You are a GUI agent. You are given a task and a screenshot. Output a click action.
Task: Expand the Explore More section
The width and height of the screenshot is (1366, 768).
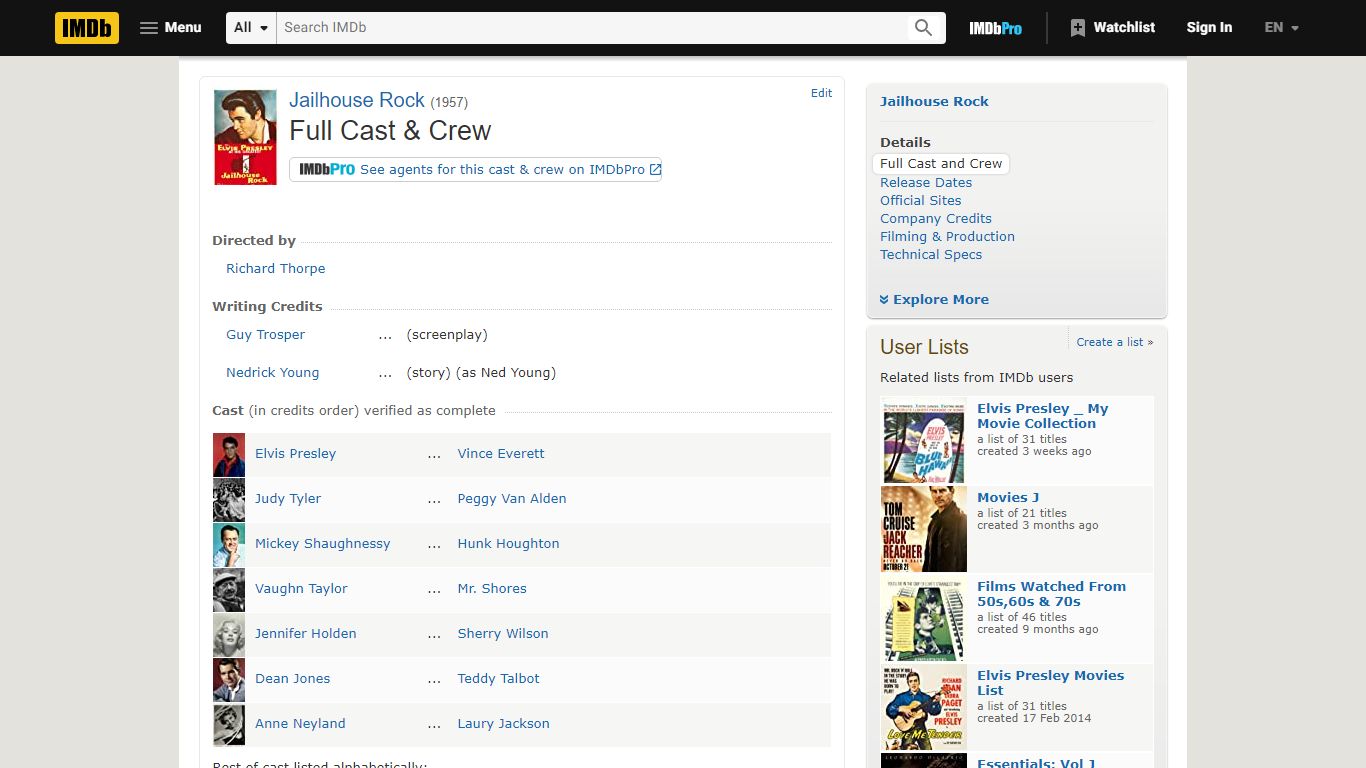[x=934, y=300]
